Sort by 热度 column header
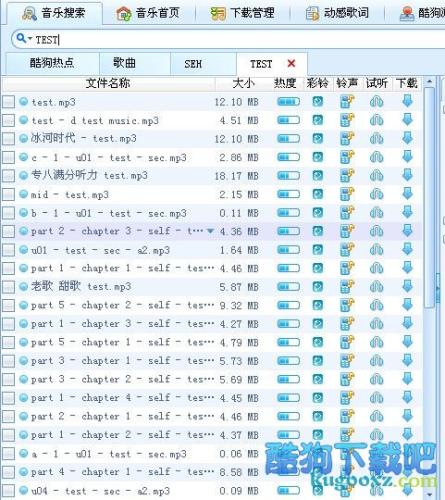This screenshot has height=500, width=445. [x=285, y=83]
